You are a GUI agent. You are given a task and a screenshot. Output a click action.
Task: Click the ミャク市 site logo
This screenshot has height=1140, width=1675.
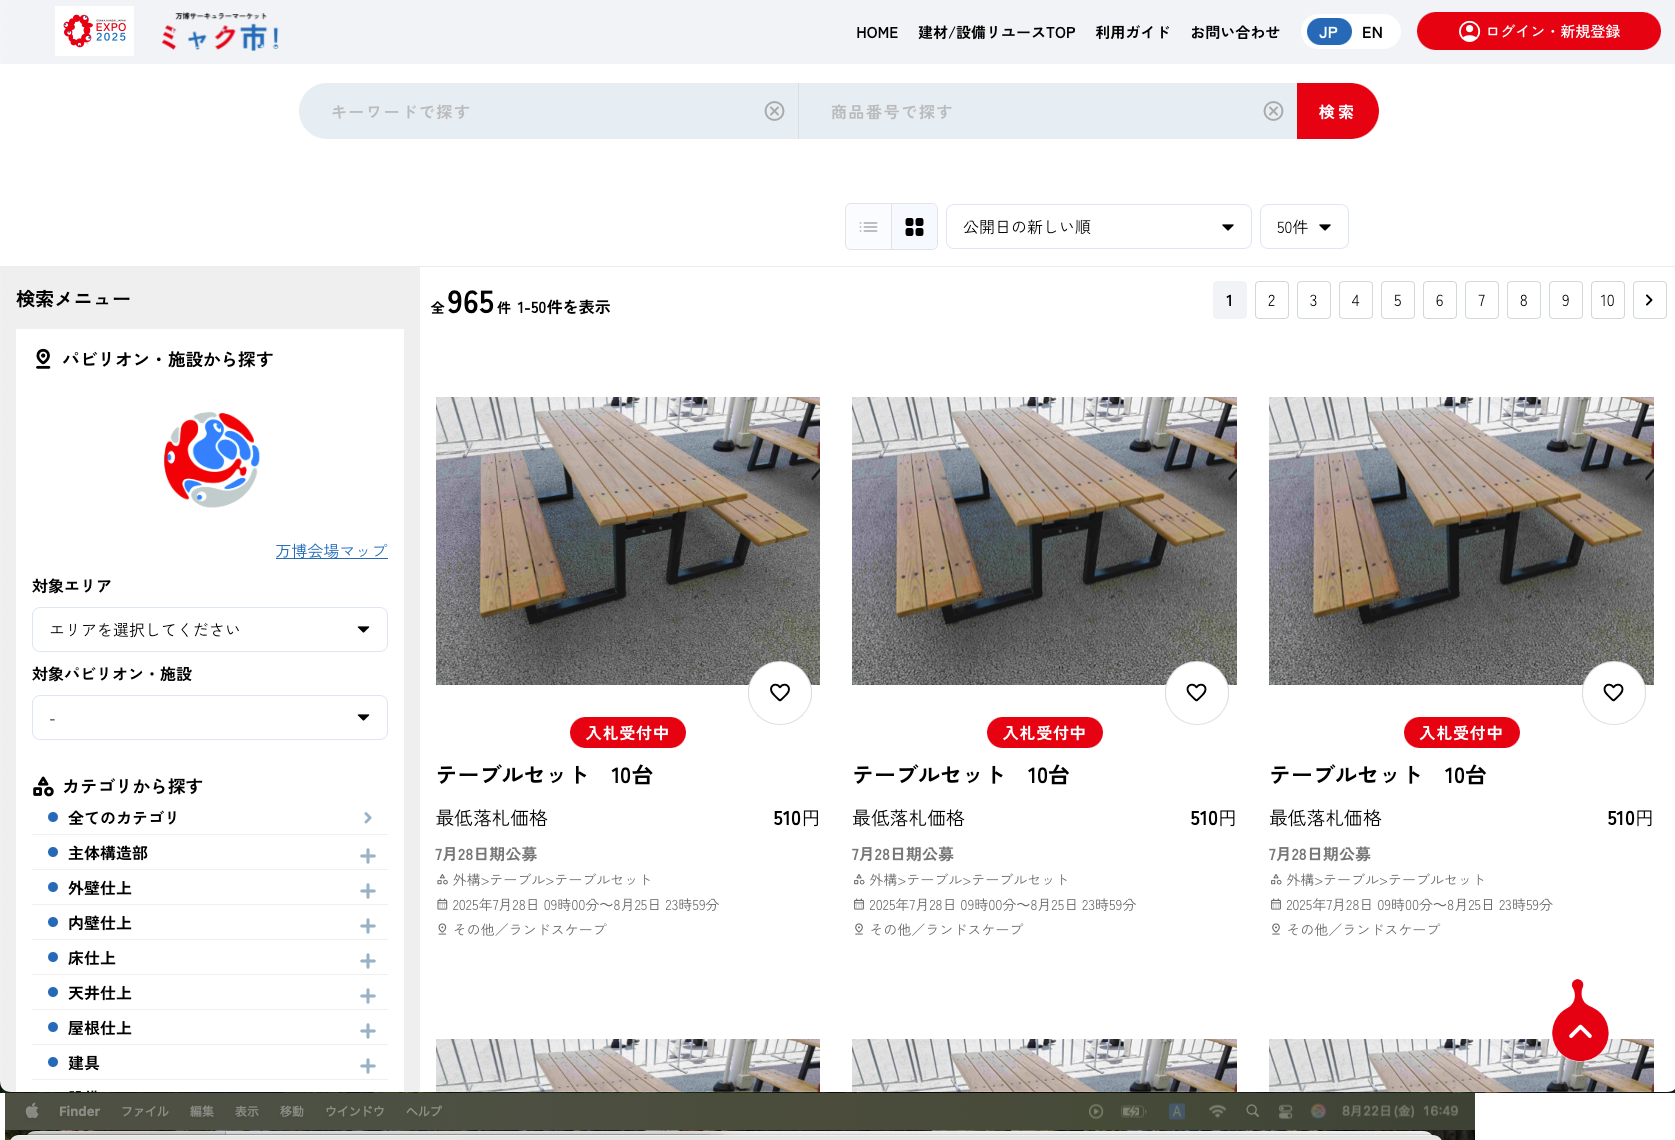point(218,31)
